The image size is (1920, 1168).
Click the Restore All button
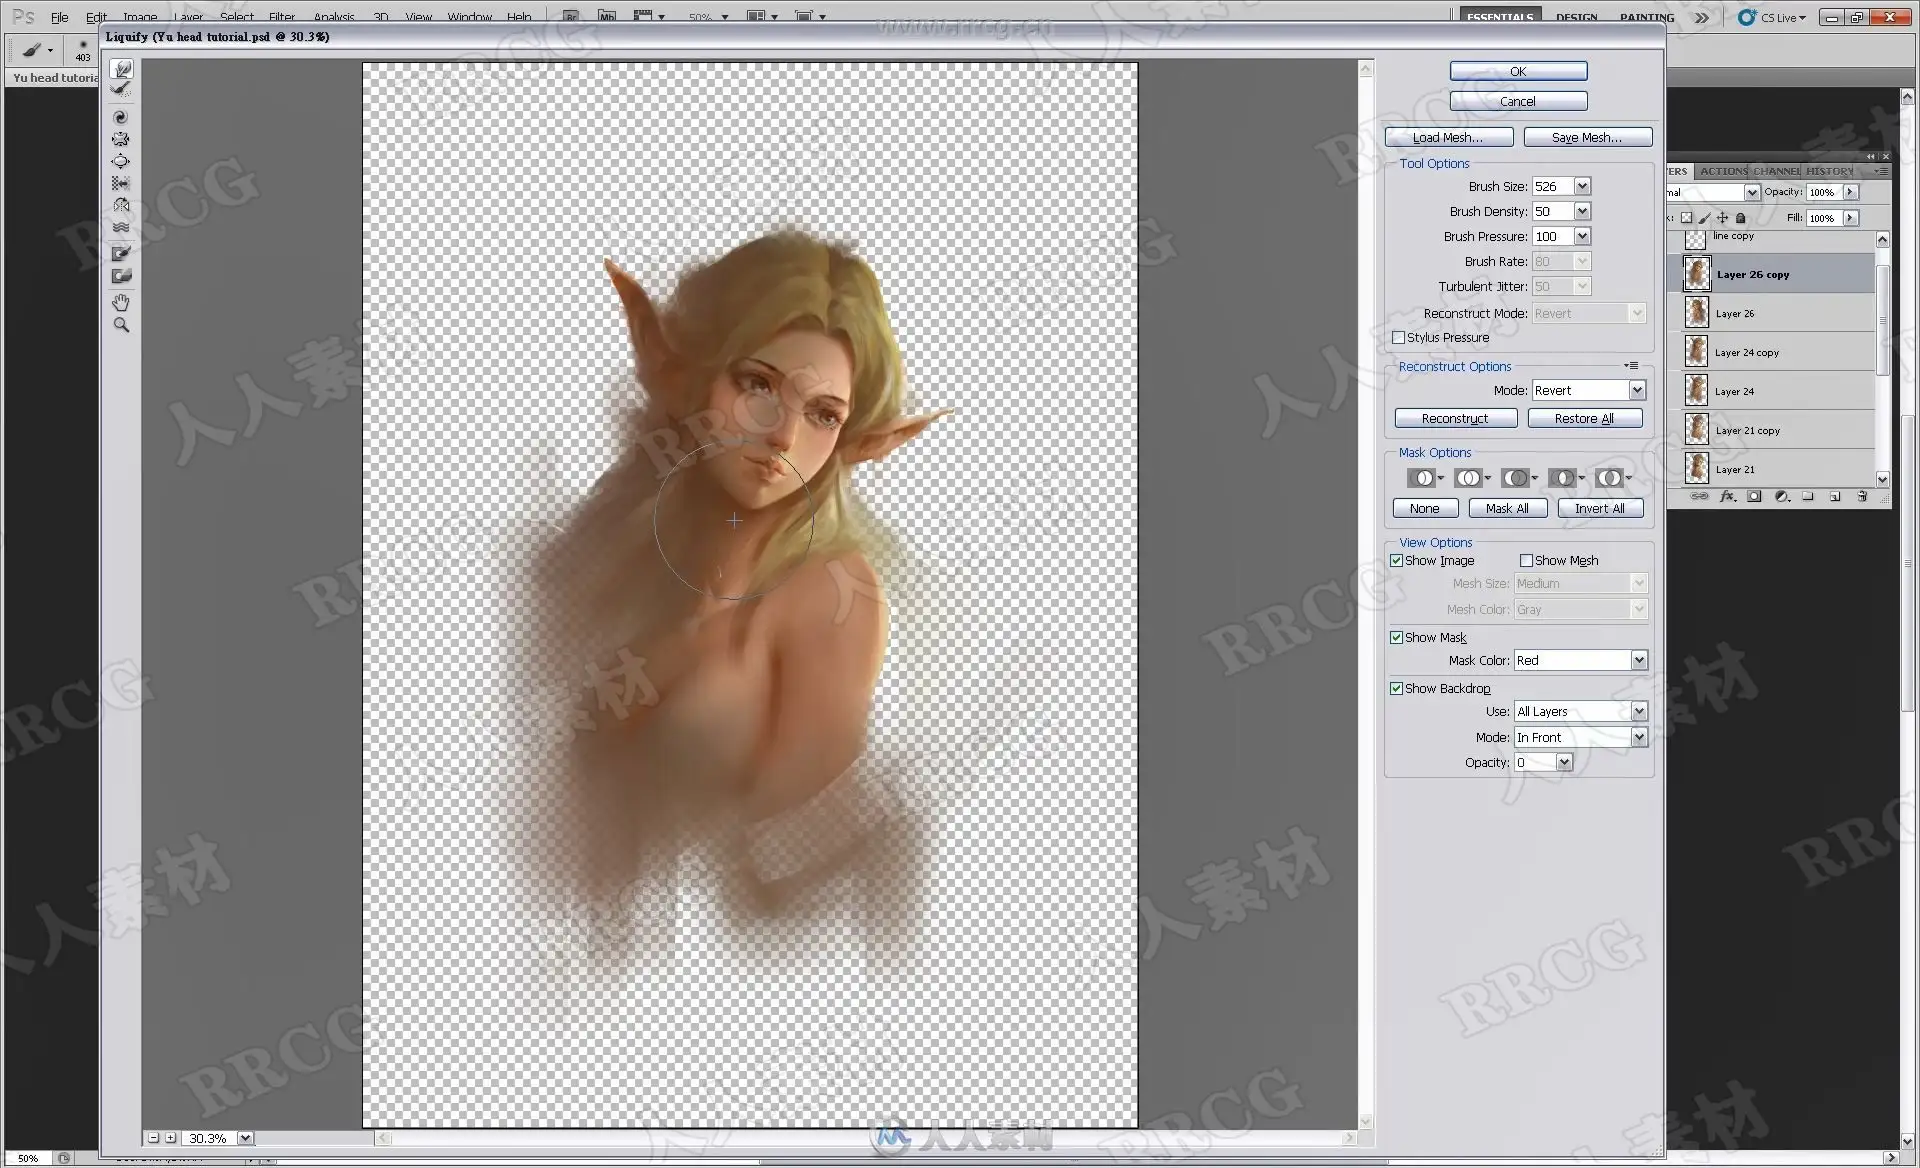[x=1584, y=419]
